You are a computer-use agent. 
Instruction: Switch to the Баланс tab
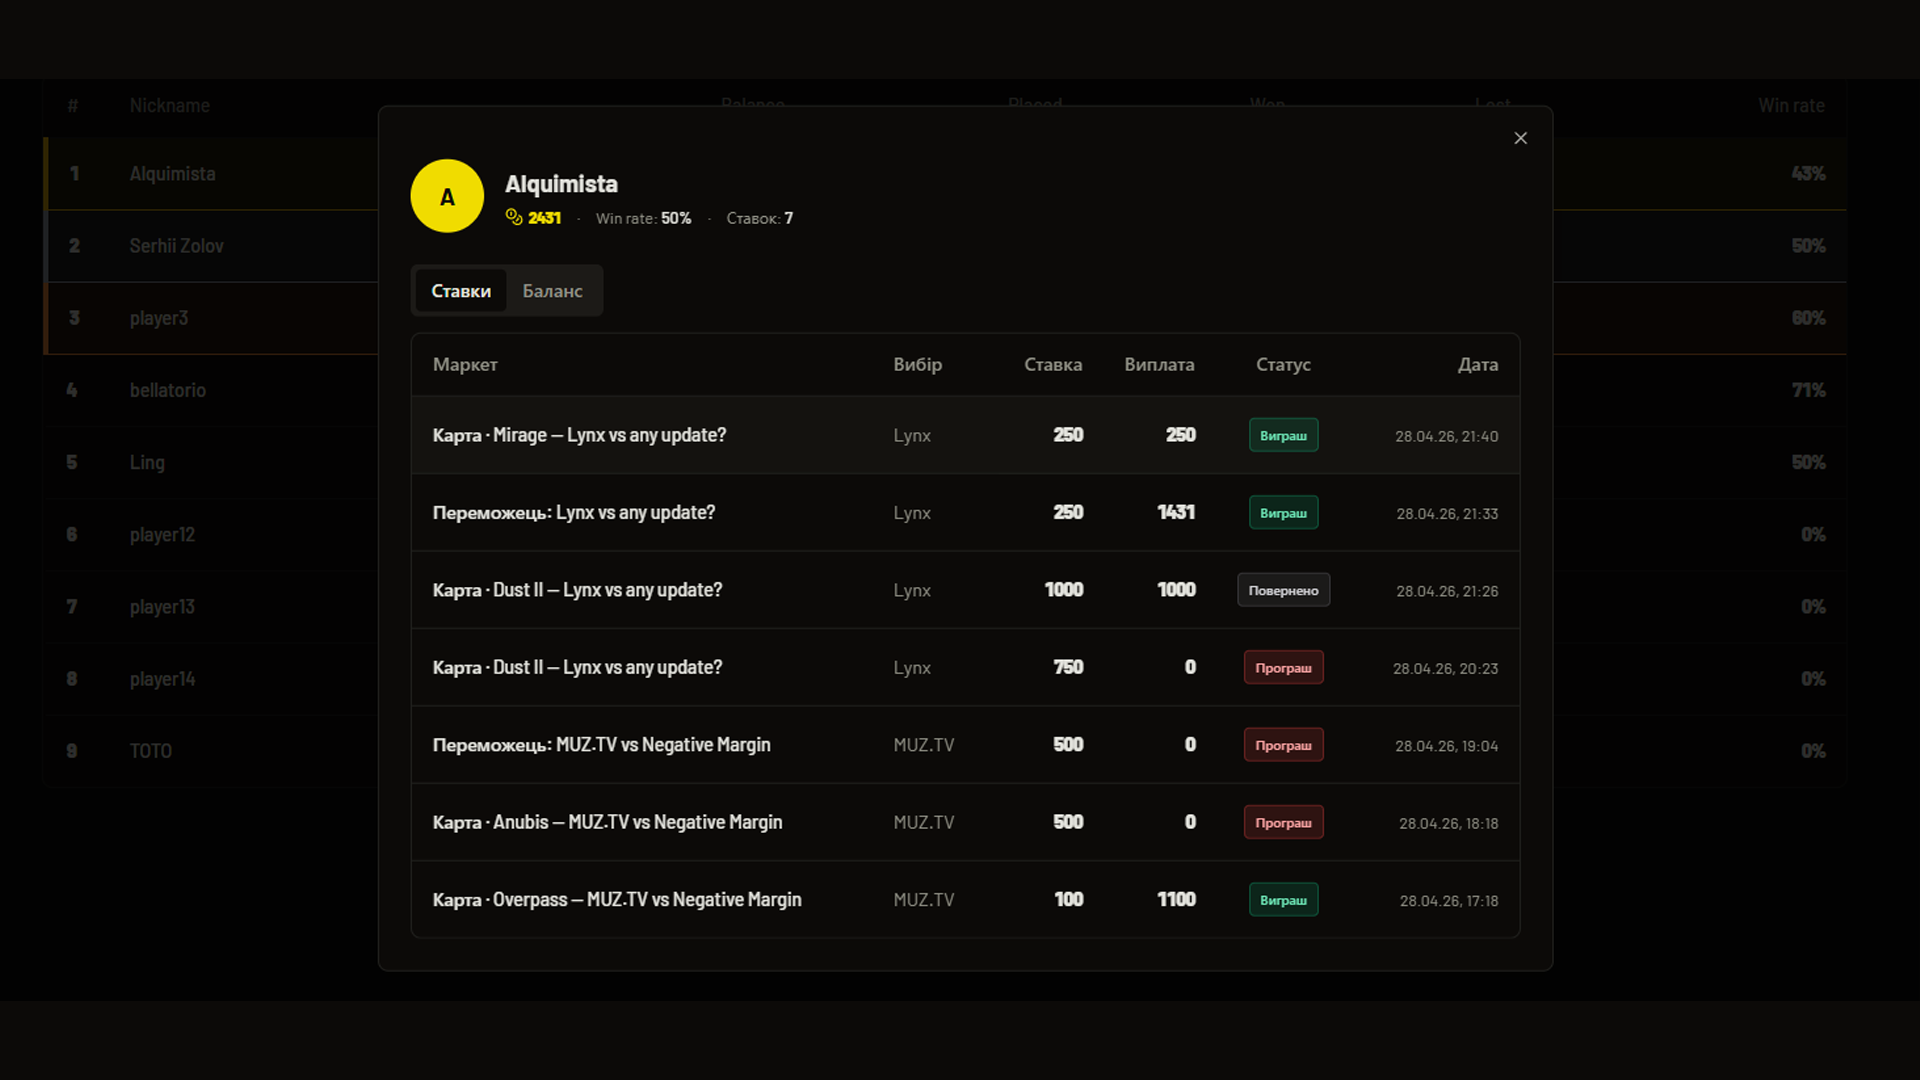(552, 291)
